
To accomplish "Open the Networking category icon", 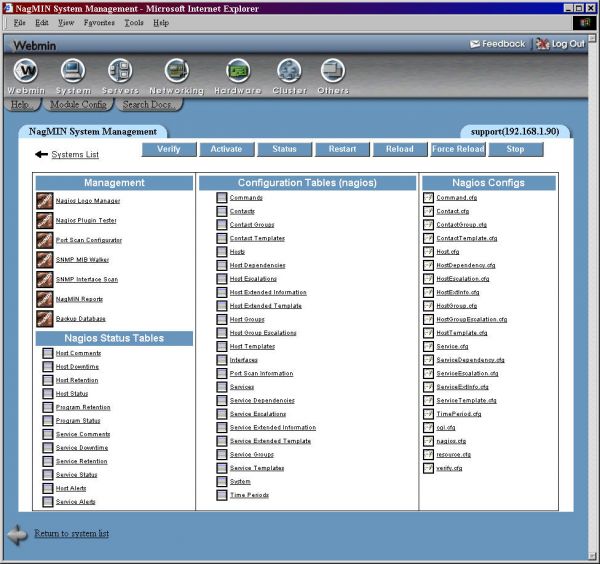I will (x=176, y=72).
